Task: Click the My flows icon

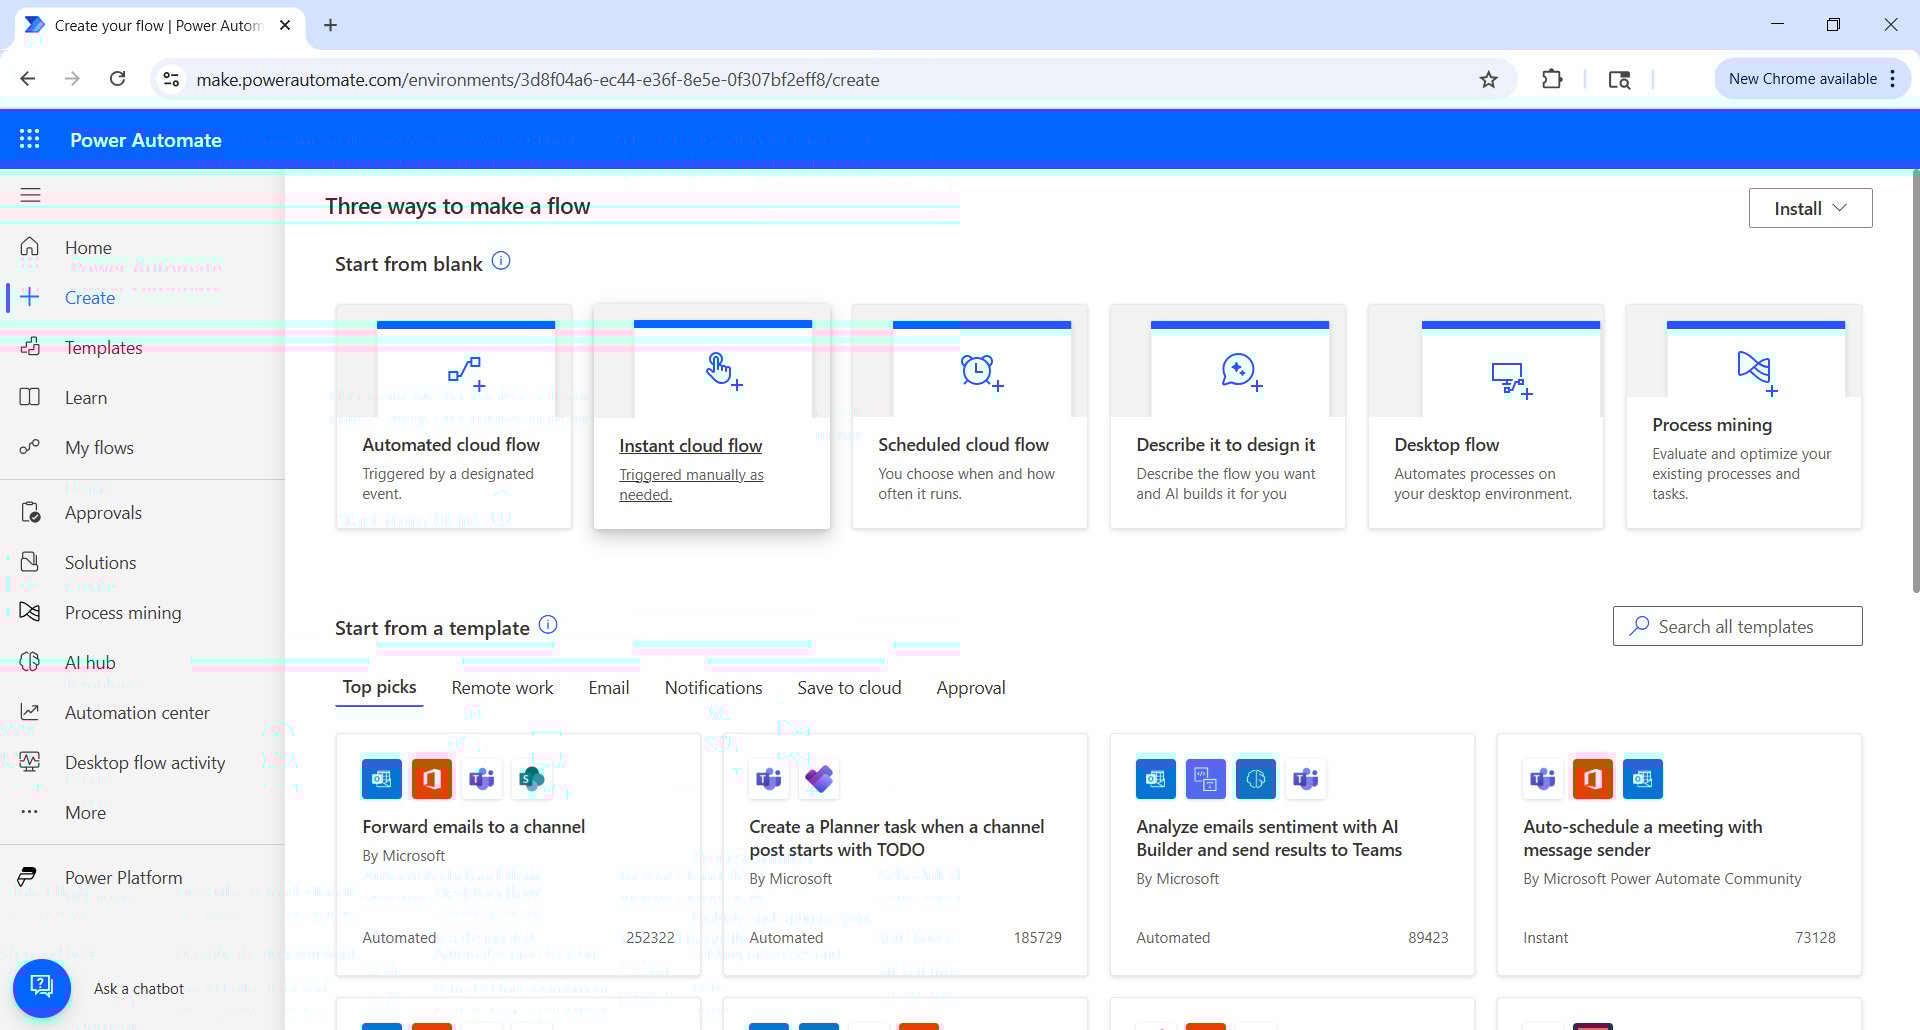Action: (x=30, y=447)
